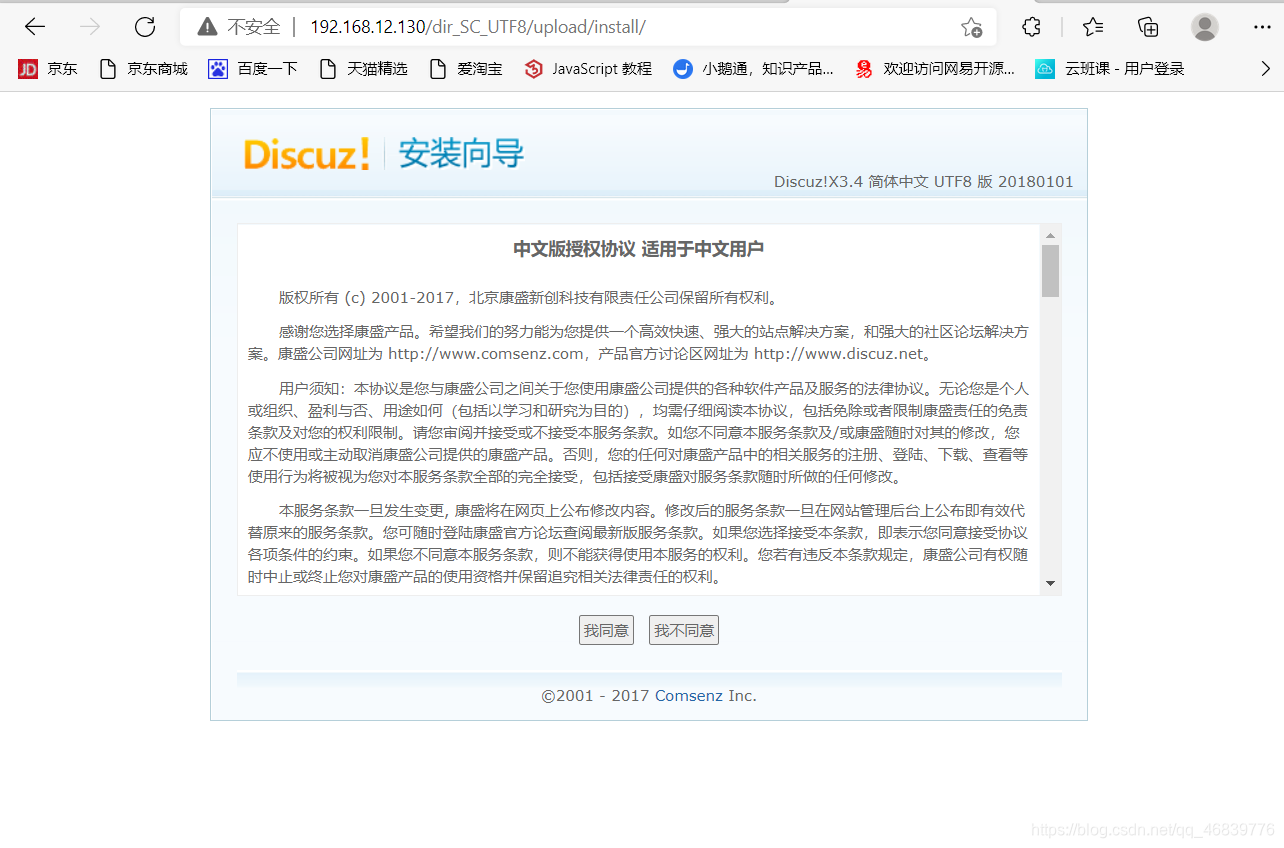Click the profile avatar icon
The width and height of the screenshot is (1284, 848).
tap(1204, 28)
